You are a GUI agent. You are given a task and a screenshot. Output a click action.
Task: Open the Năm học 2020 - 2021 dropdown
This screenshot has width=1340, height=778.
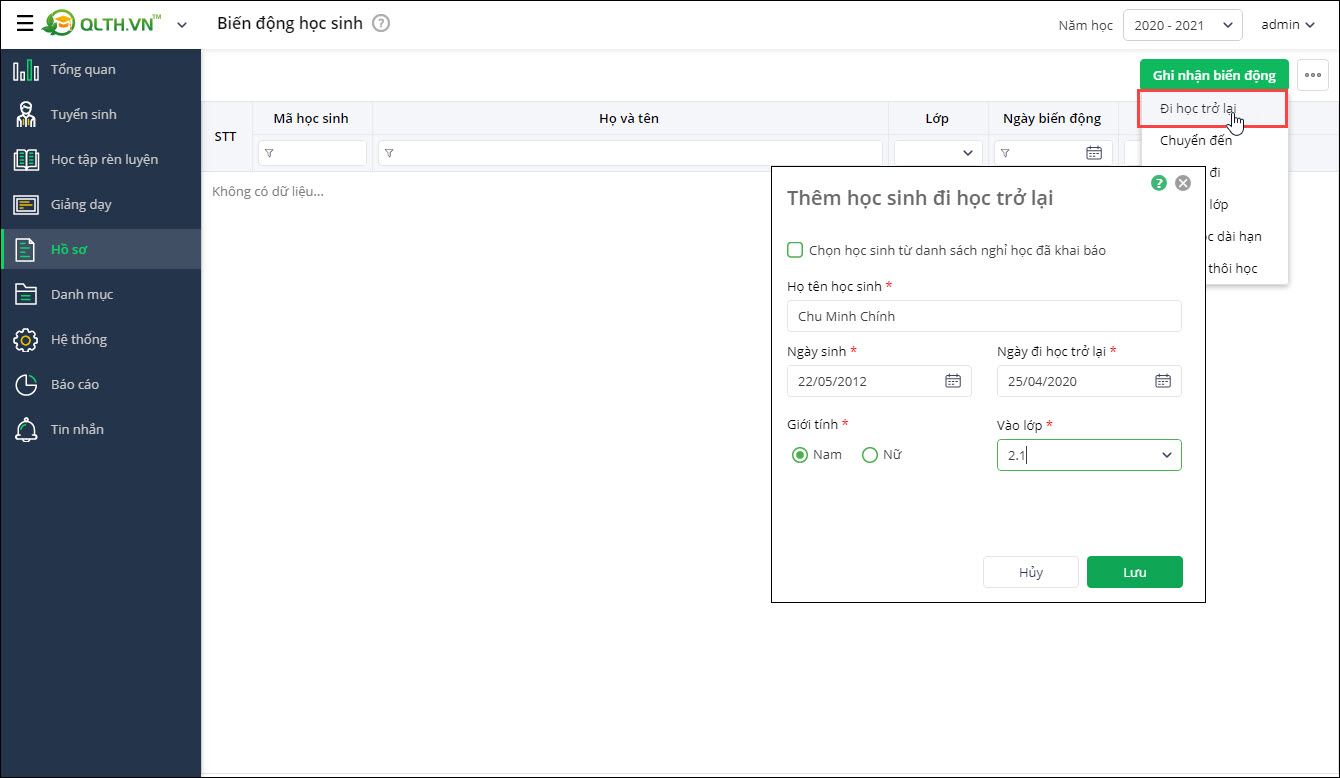(x=1182, y=25)
